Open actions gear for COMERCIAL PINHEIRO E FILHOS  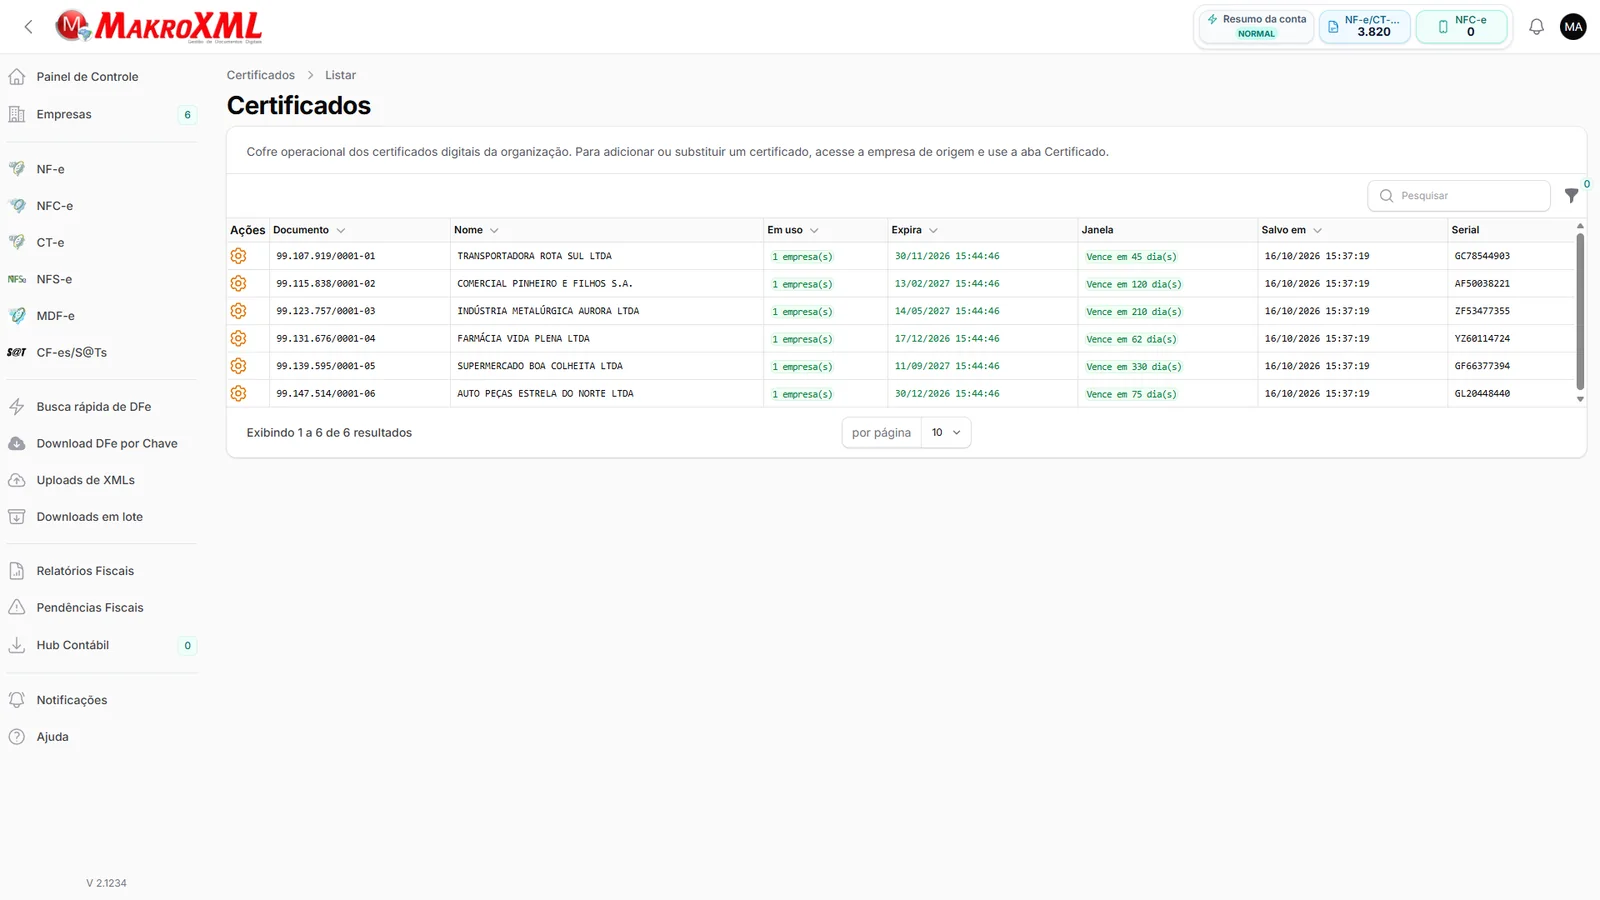(x=238, y=284)
